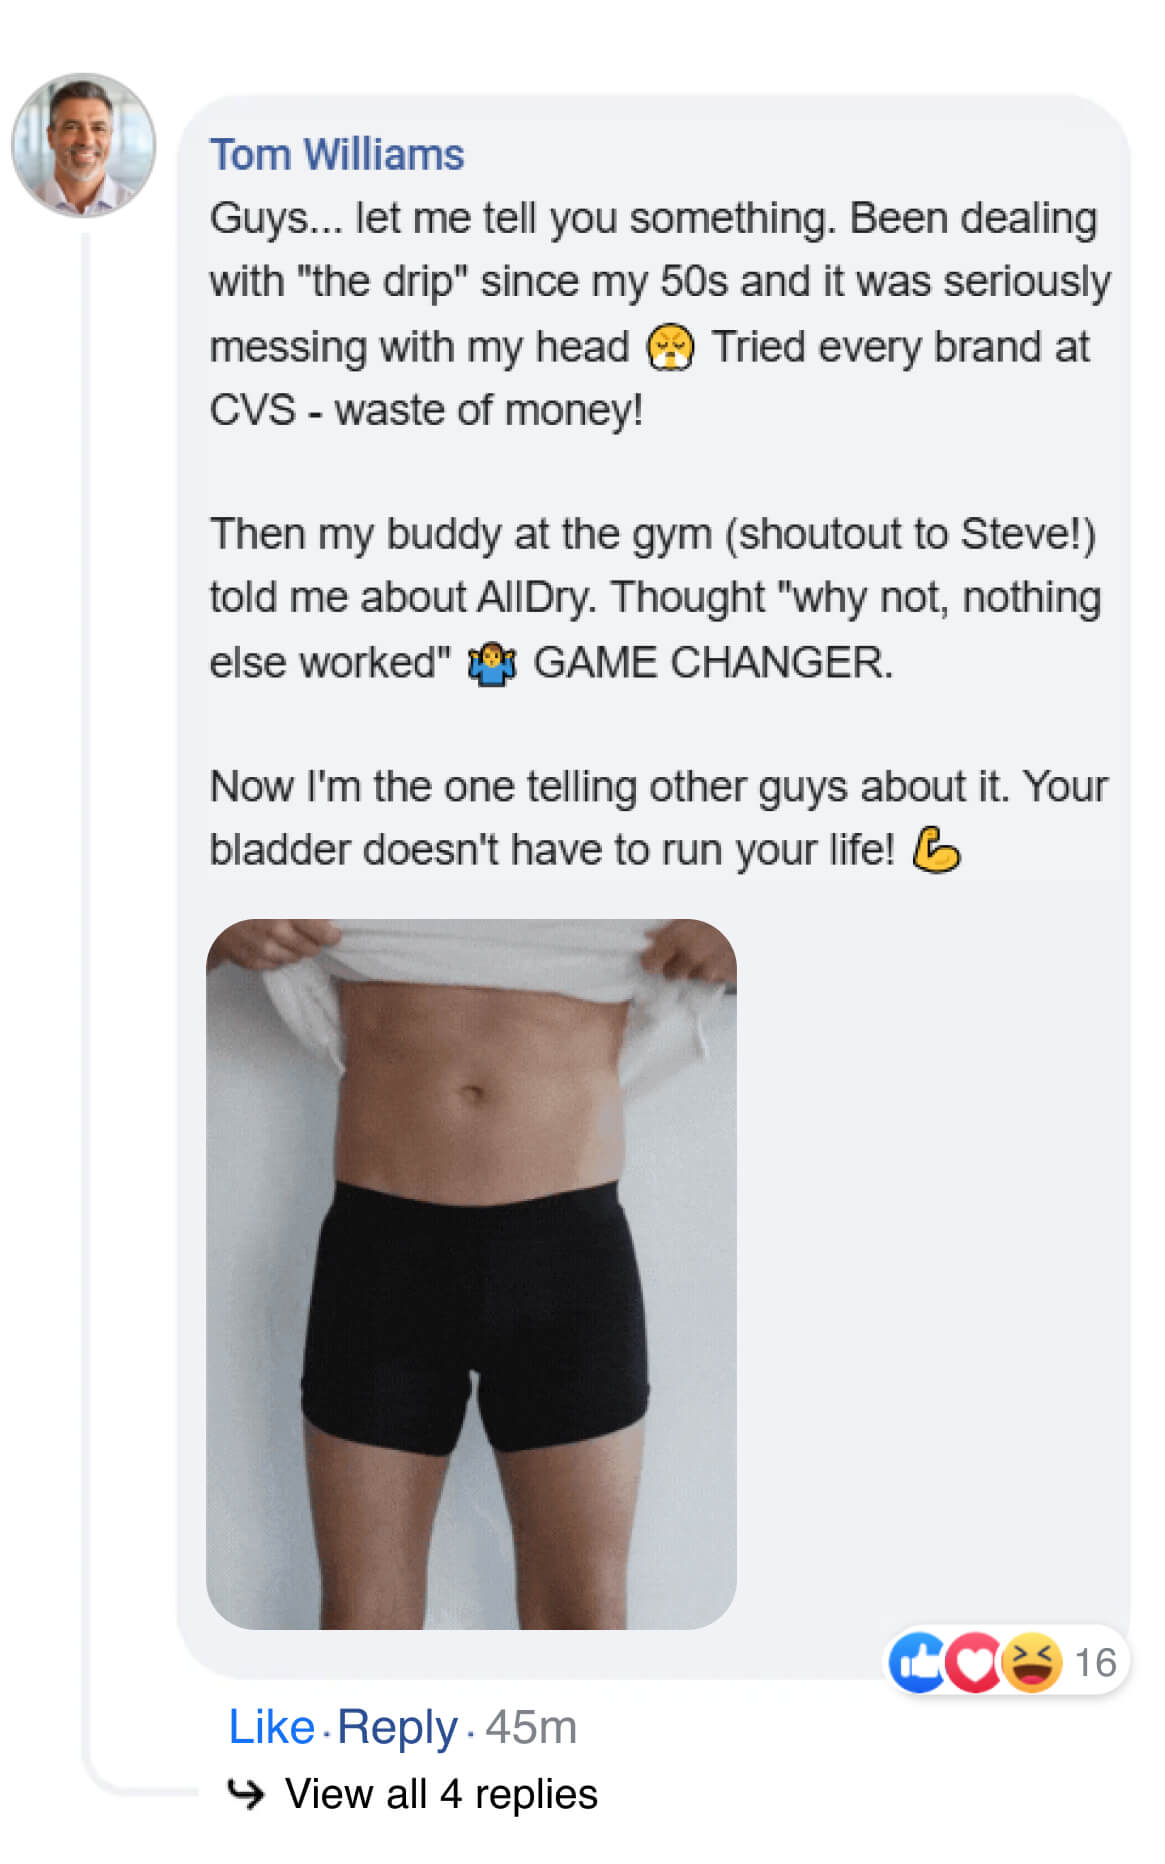Click the blue thumbs-up reaction icon

[918, 1663]
